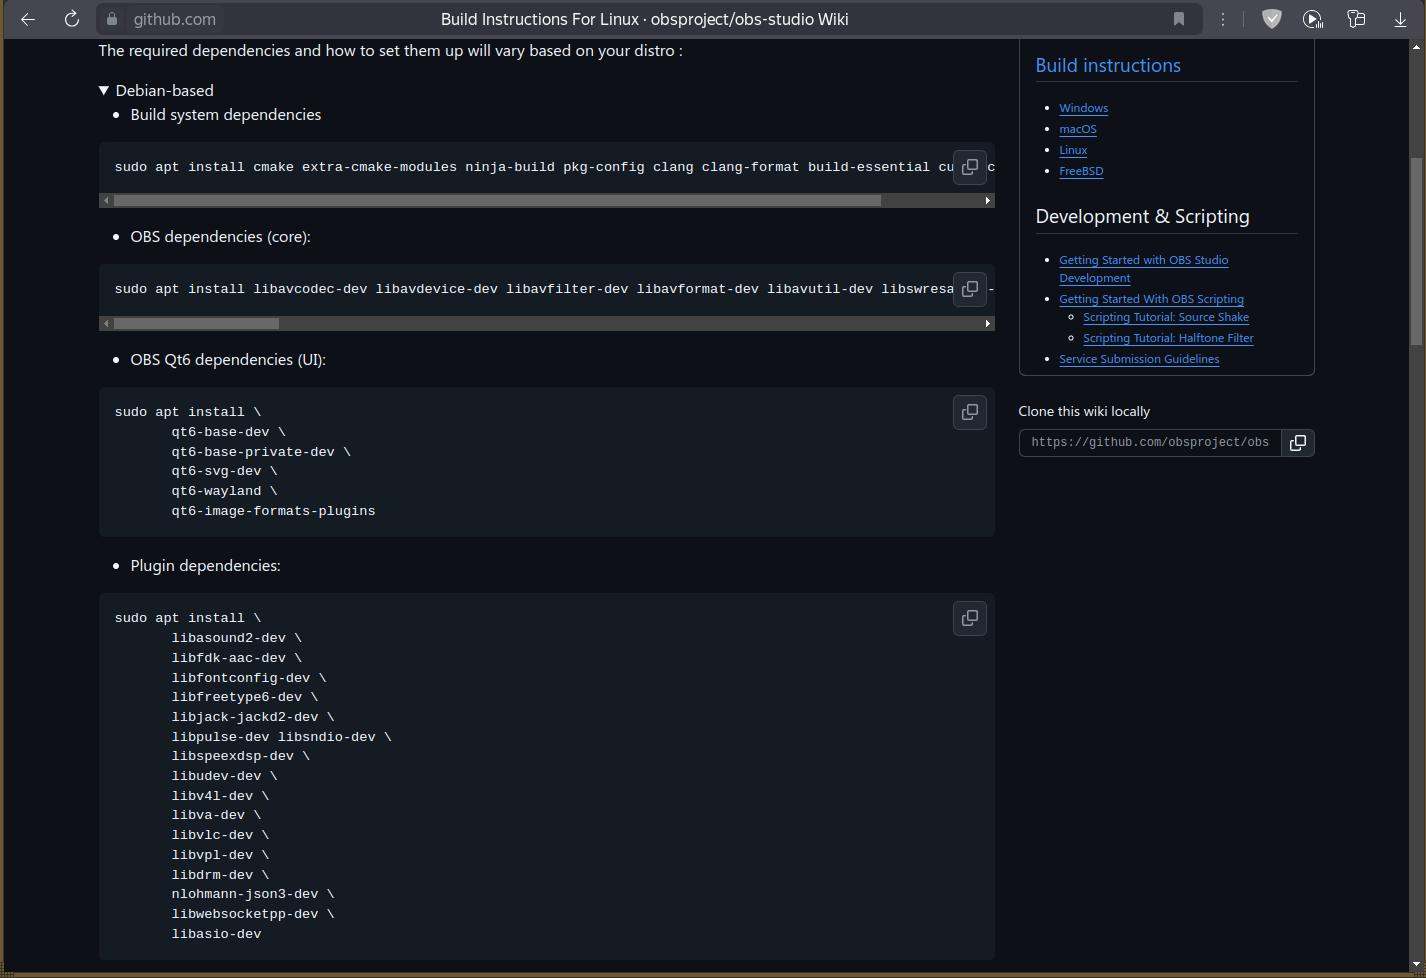Viewport: 1426px width, 978px height.
Task: Click the OBS core code horizontal scrollbar thumb
Action: pyautogui.click(x=196, y=324)
